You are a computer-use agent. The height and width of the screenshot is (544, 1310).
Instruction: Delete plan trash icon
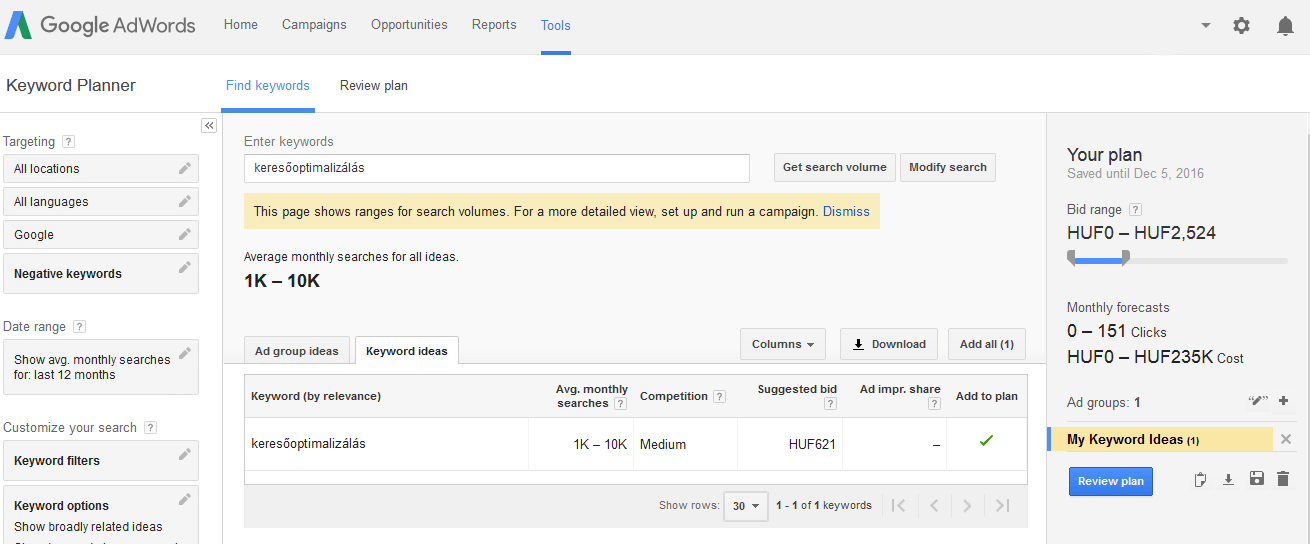[x=1283, y=480]
